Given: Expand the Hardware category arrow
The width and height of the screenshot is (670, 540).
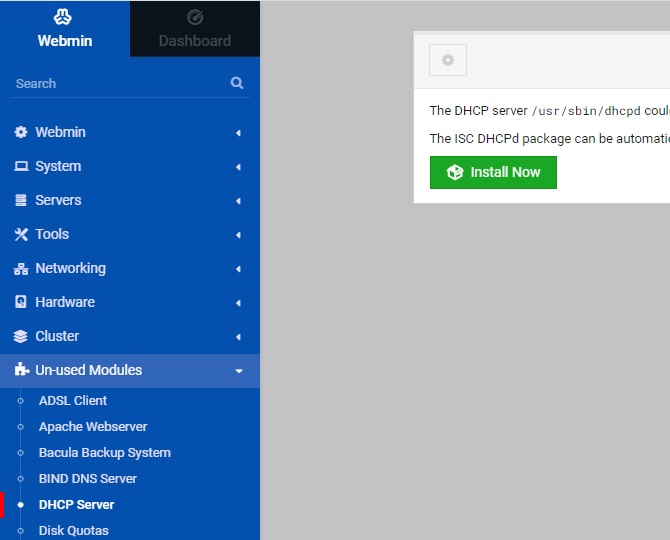Looking at the screenshot, I should (238, 303).
